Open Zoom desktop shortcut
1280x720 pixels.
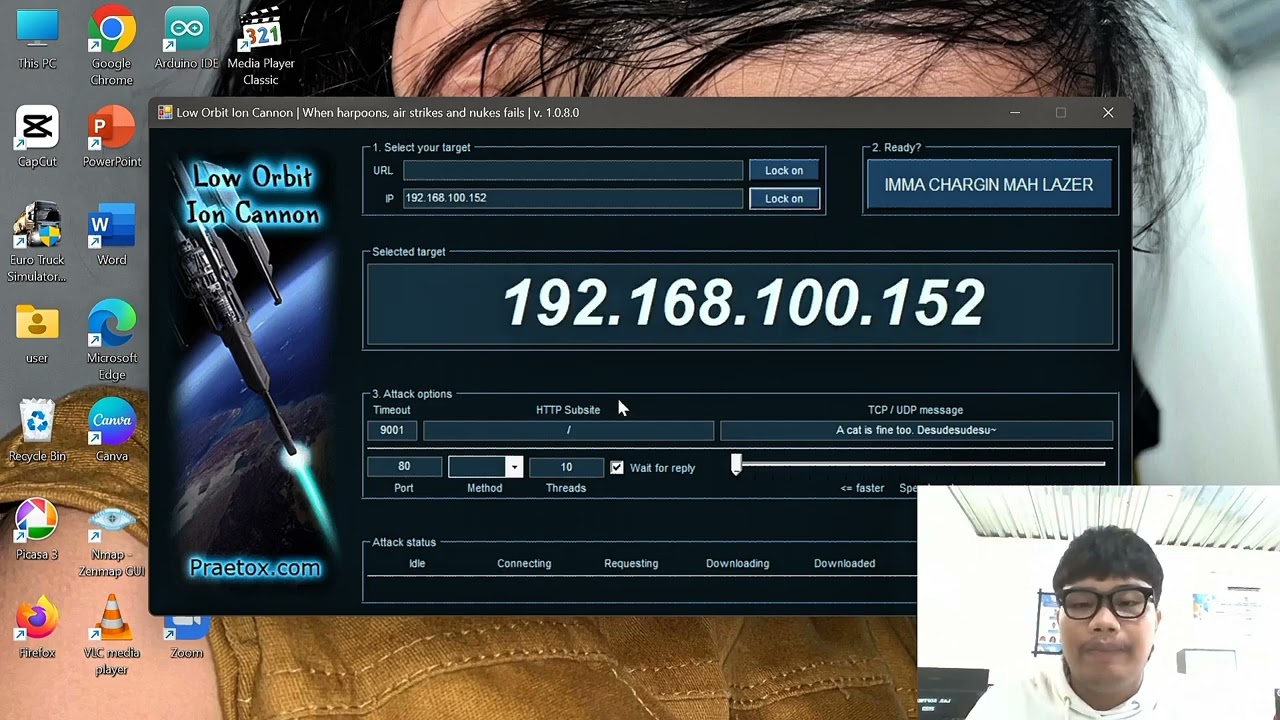coord(186,636)
